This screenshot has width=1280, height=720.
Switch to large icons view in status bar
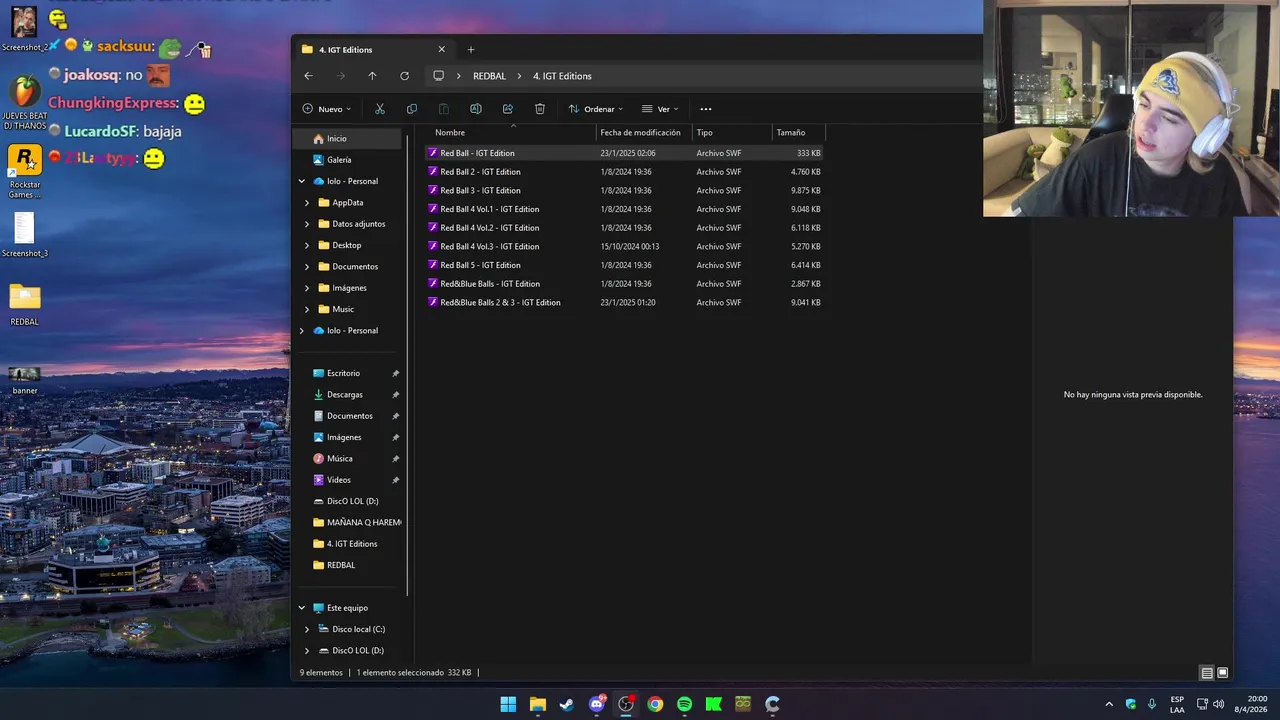point(1222,673)
